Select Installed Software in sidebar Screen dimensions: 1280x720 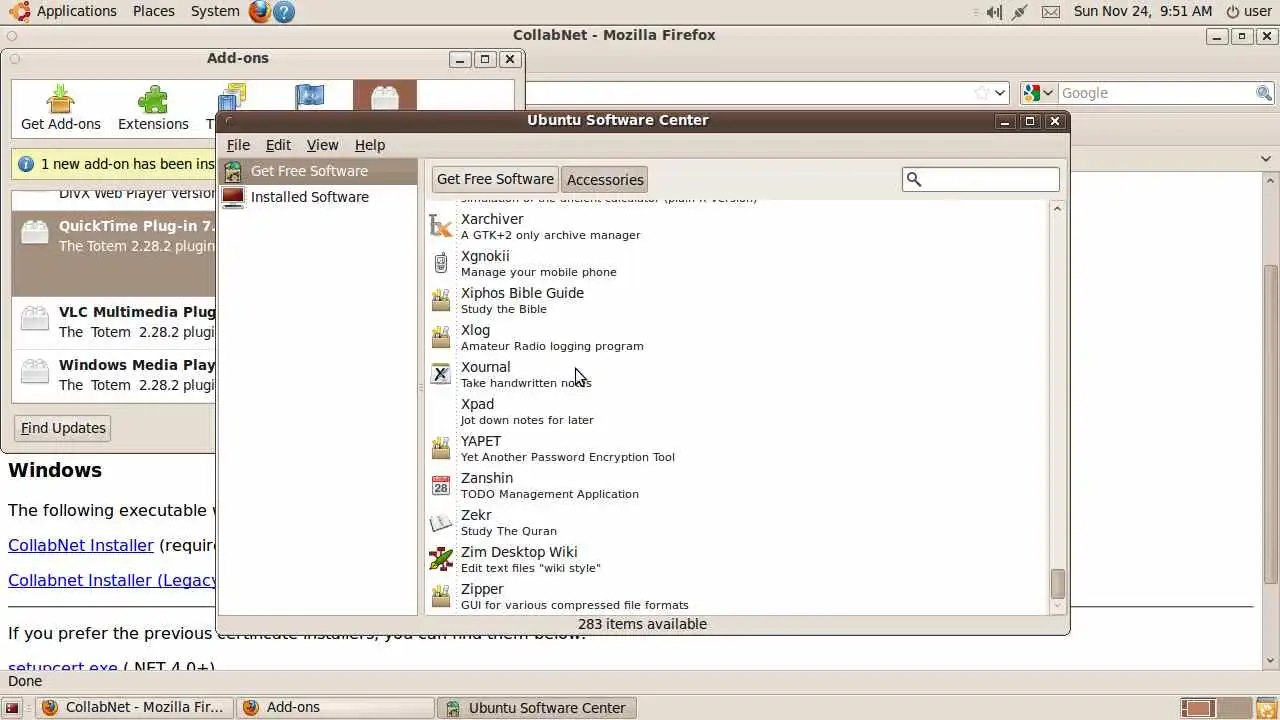[x=317, y=197]
